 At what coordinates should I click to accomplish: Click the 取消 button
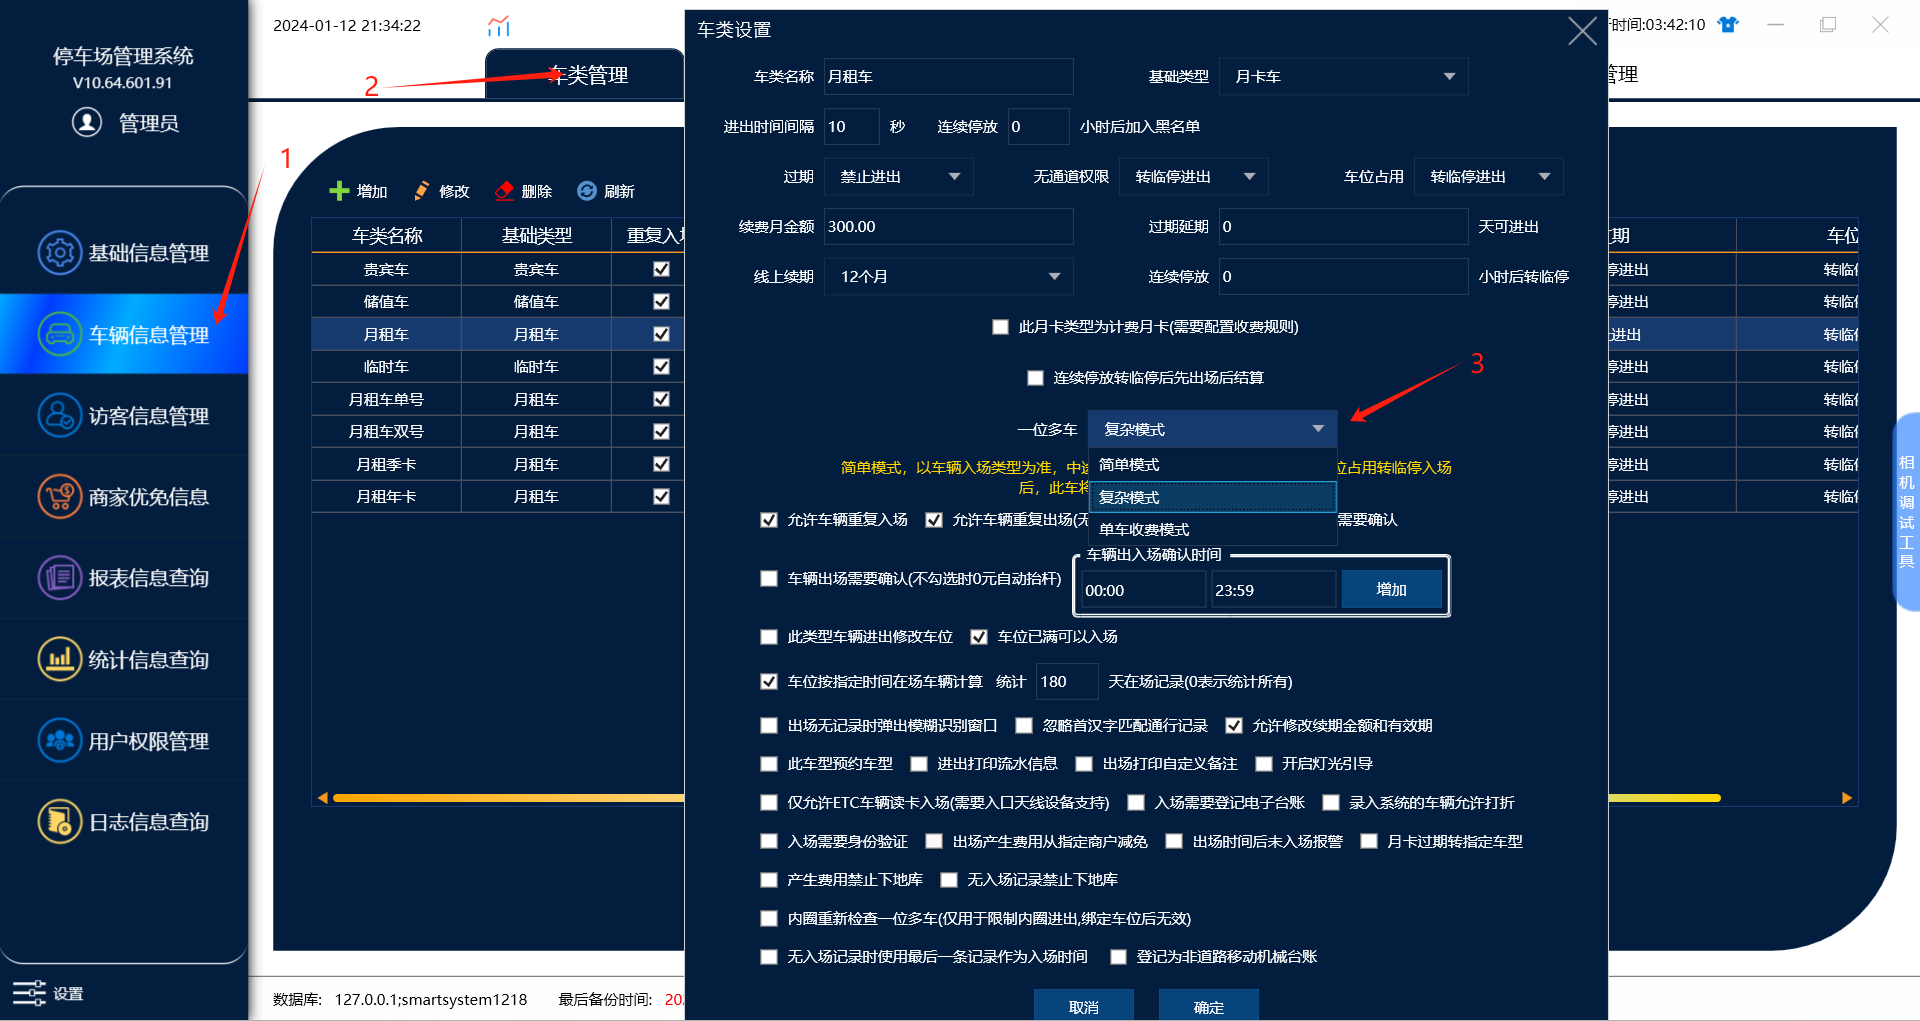[x=1083, y=1006]
